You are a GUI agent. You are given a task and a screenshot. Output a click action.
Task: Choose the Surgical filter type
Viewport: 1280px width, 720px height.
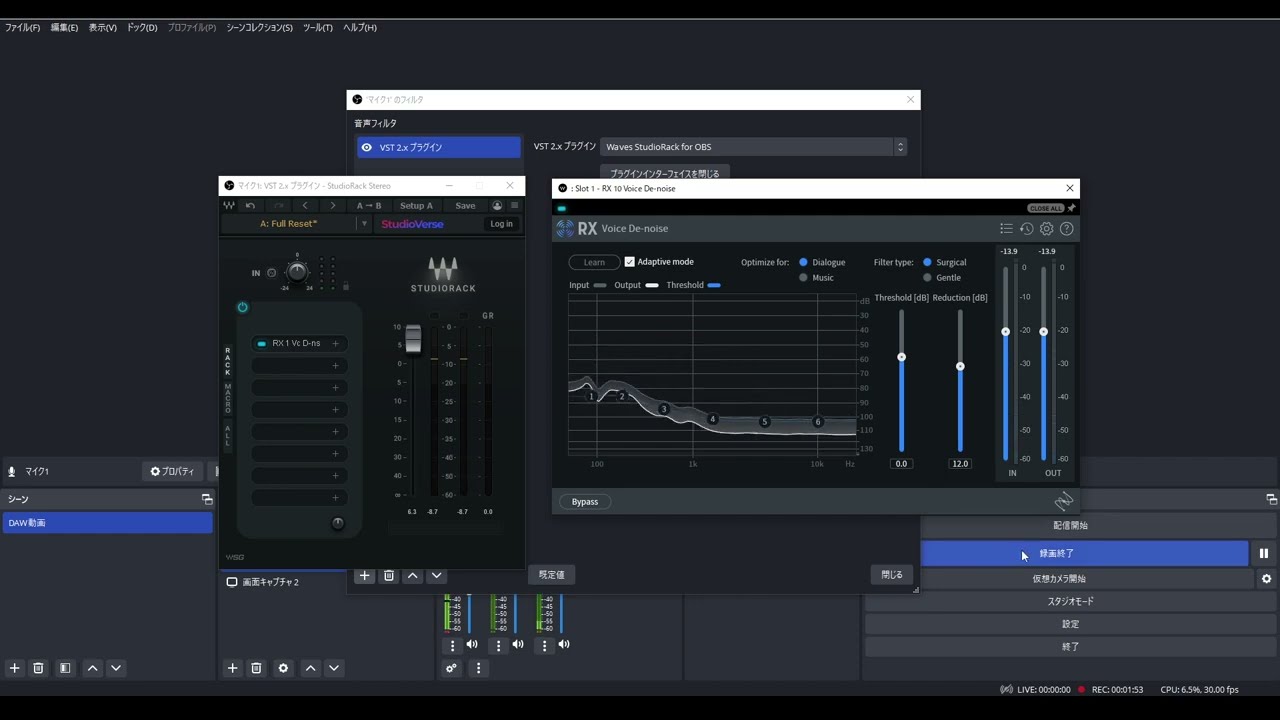tap(927, 262)
